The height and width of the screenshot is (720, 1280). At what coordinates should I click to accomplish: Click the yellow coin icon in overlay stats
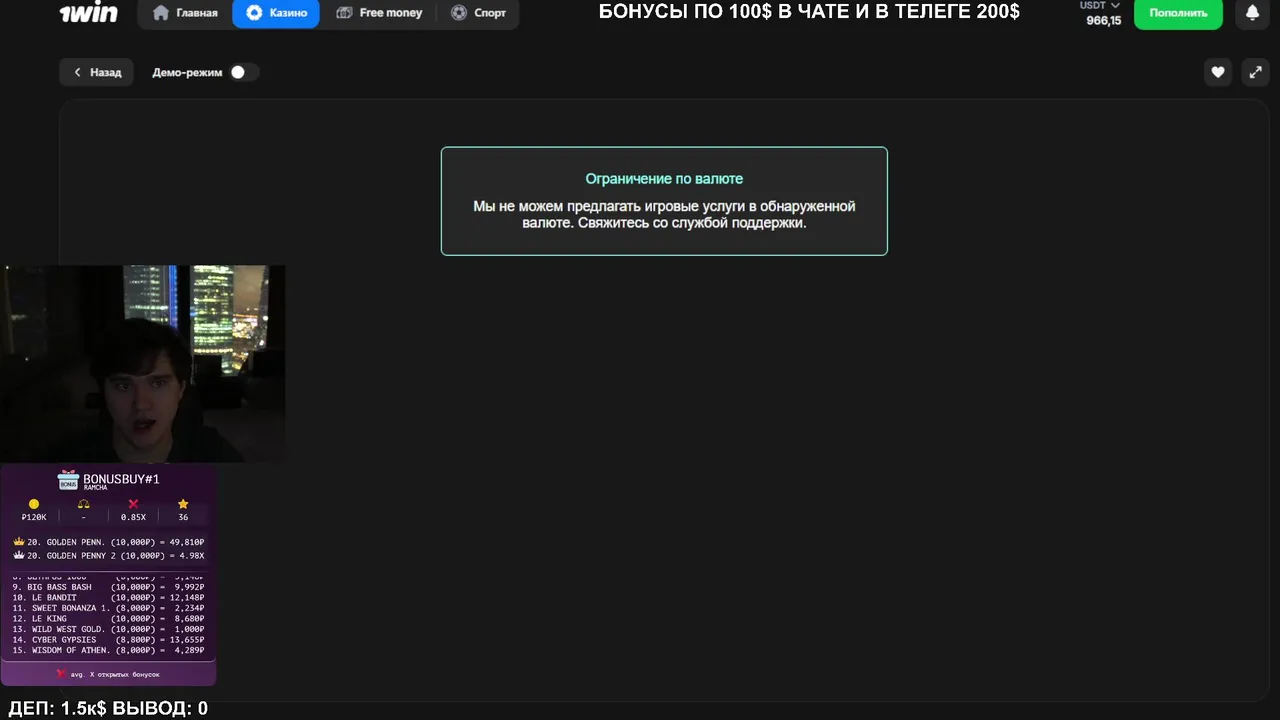(x=34, y=504)
